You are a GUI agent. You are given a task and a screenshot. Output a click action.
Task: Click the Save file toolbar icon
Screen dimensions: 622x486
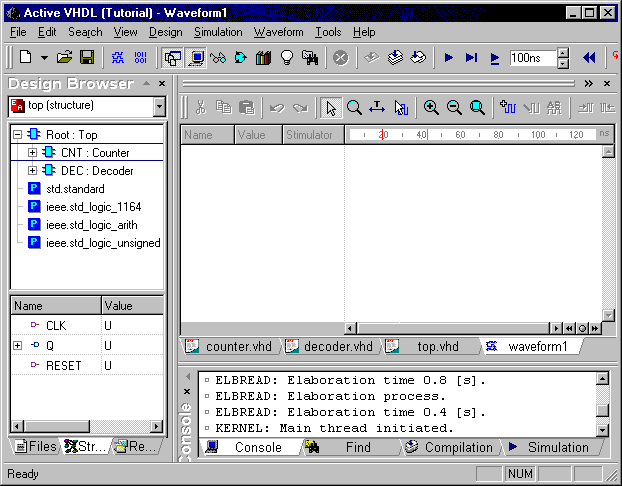click(87, 58)
